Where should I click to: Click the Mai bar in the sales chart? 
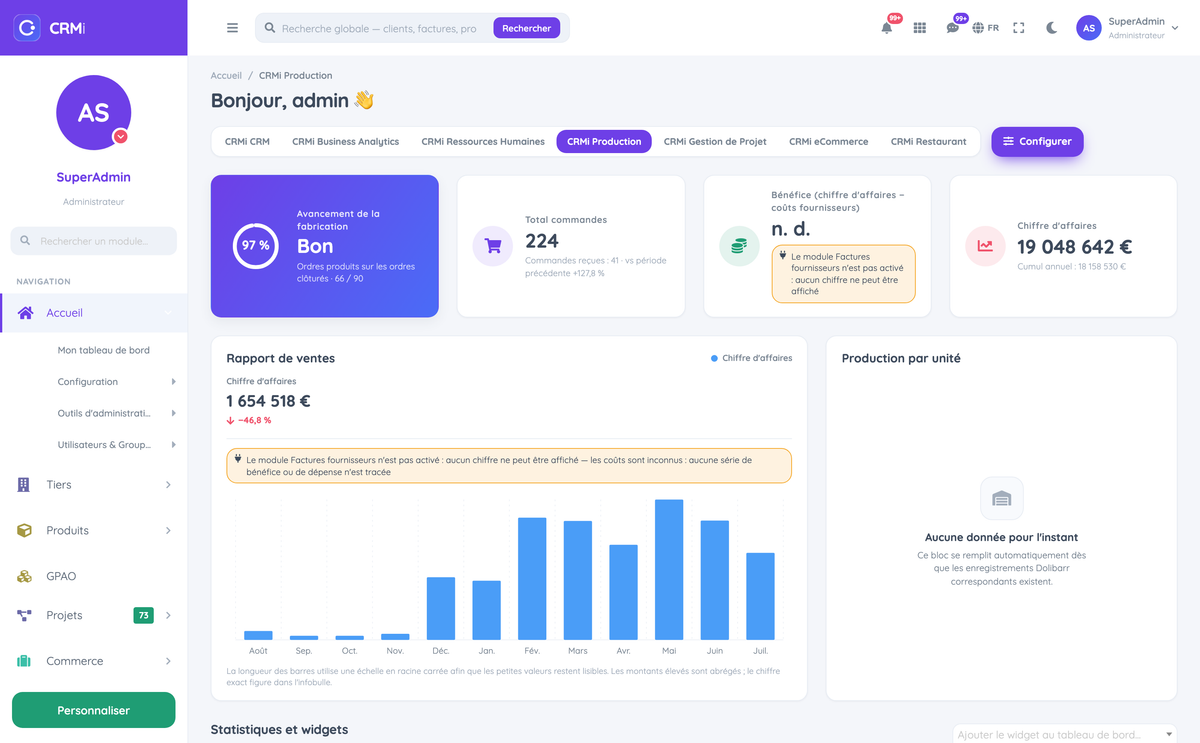click(669, 570)
